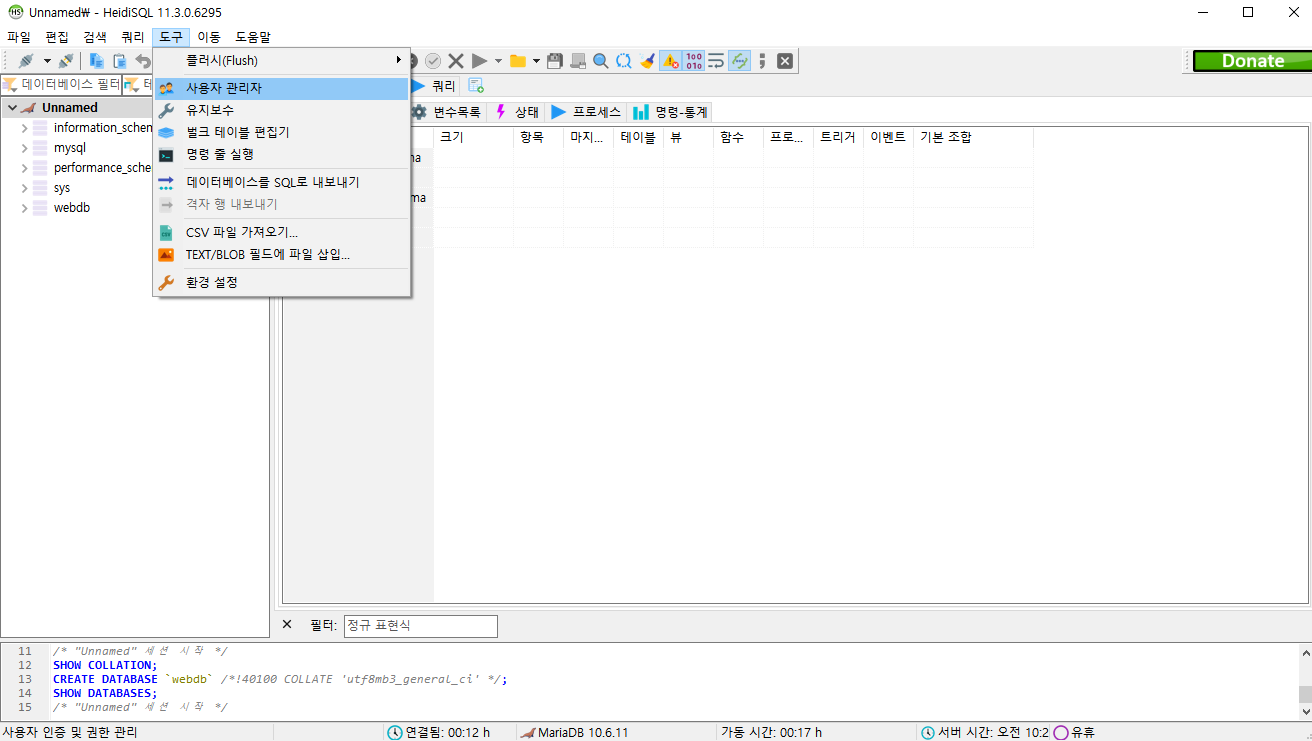Viewport: 1312px width, 741px height.
Task: Click the floppy disk save icon
Action: click(x=555, y=61)
